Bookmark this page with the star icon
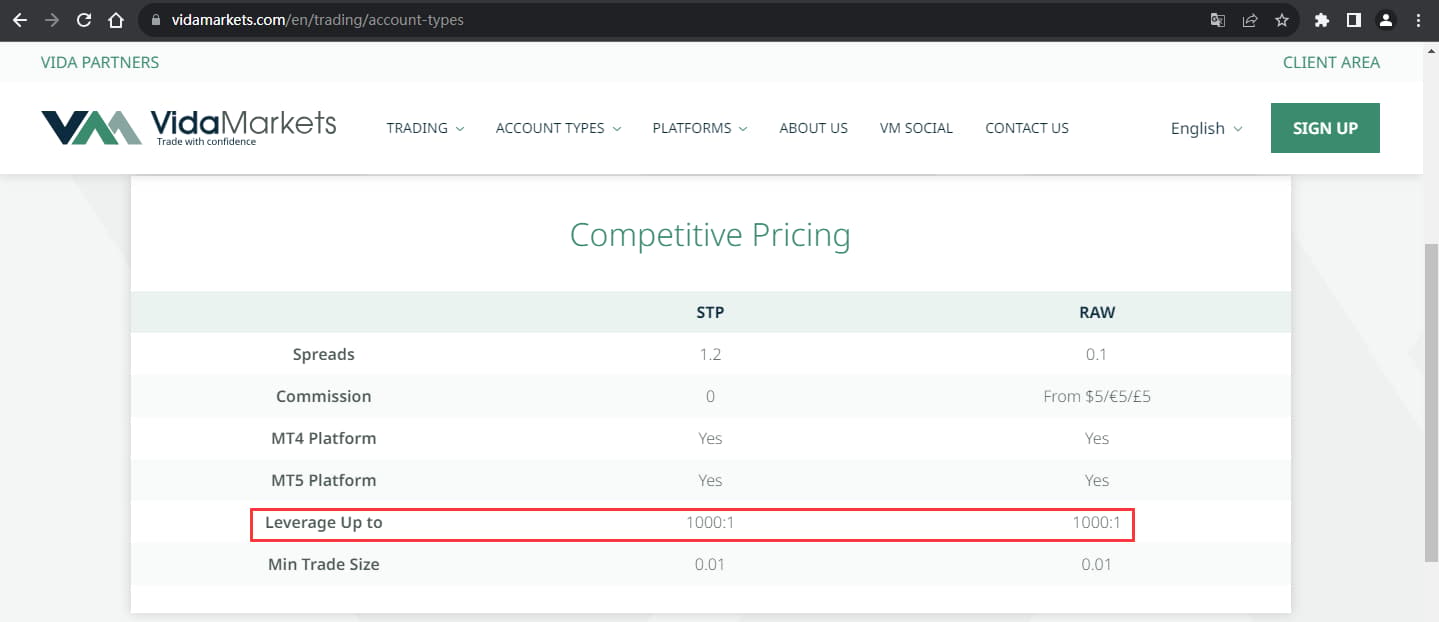Screen dimensions: 1439x622 tap(1281, 20)
